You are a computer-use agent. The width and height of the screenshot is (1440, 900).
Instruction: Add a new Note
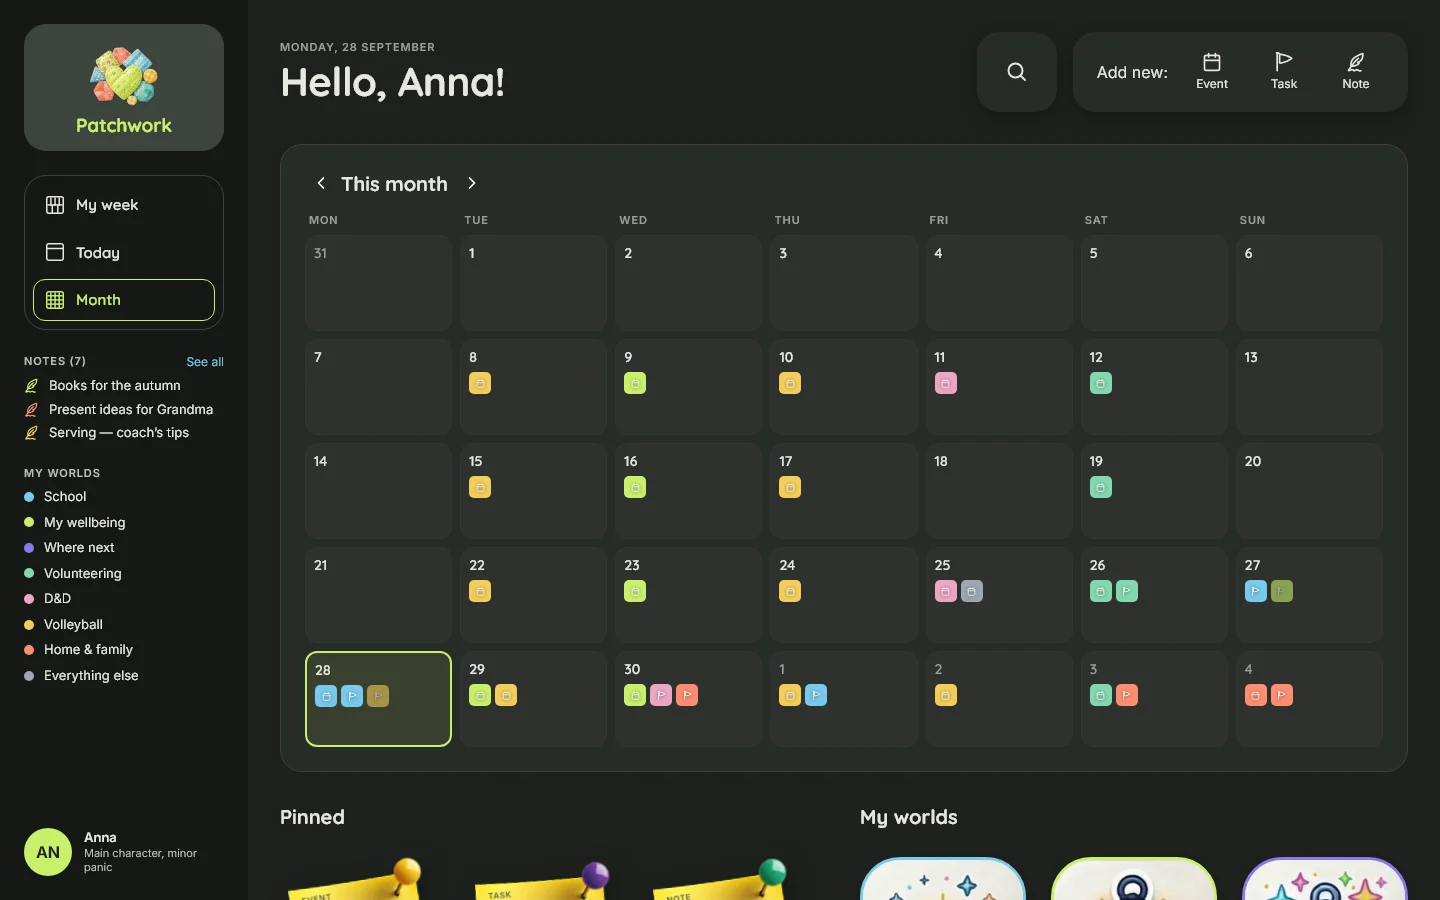pos(1356,72)
